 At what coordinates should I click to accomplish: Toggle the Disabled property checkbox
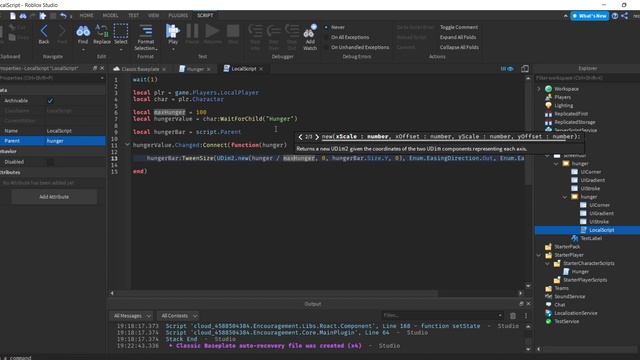coord(50,162)
